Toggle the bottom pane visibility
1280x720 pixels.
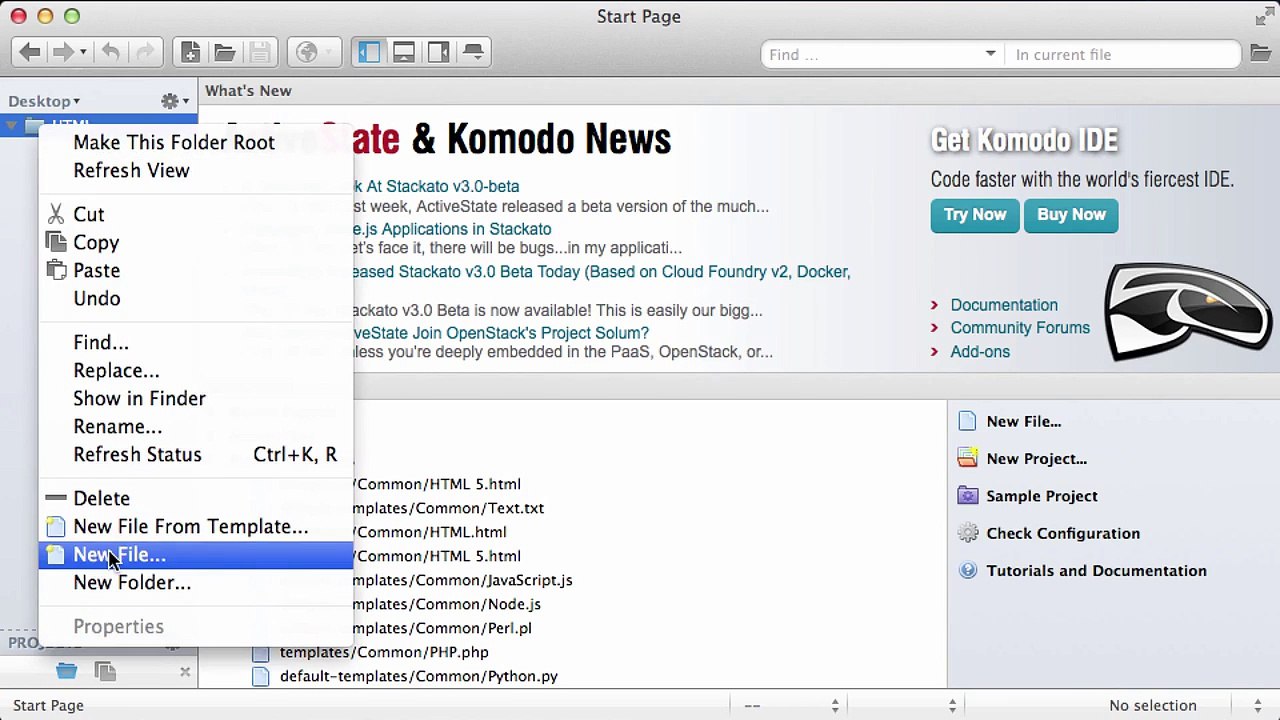404,52
